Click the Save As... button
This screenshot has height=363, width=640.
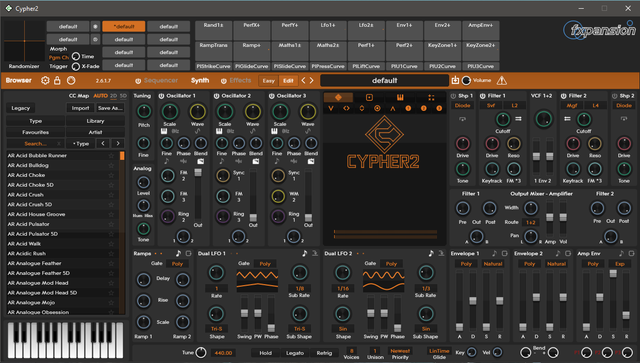click(x=110, y=108)
